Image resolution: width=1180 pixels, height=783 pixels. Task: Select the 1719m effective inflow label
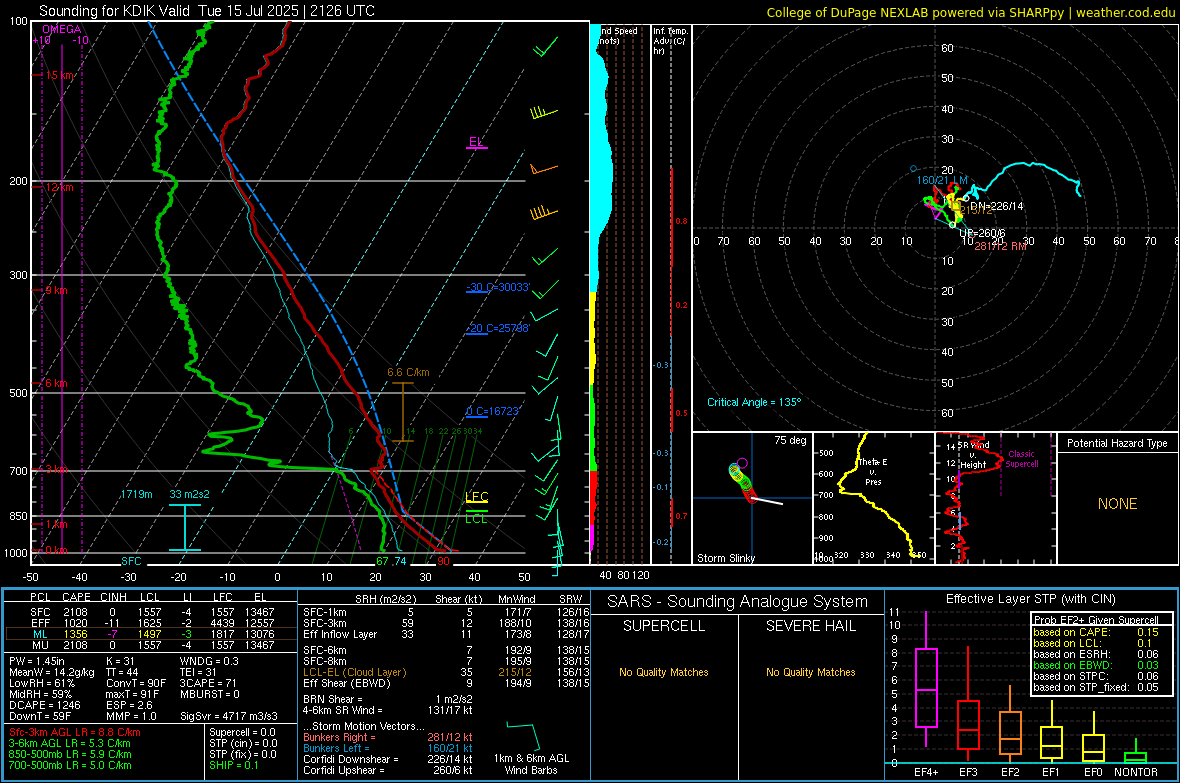pyautogui.click(x=136, y=494)
